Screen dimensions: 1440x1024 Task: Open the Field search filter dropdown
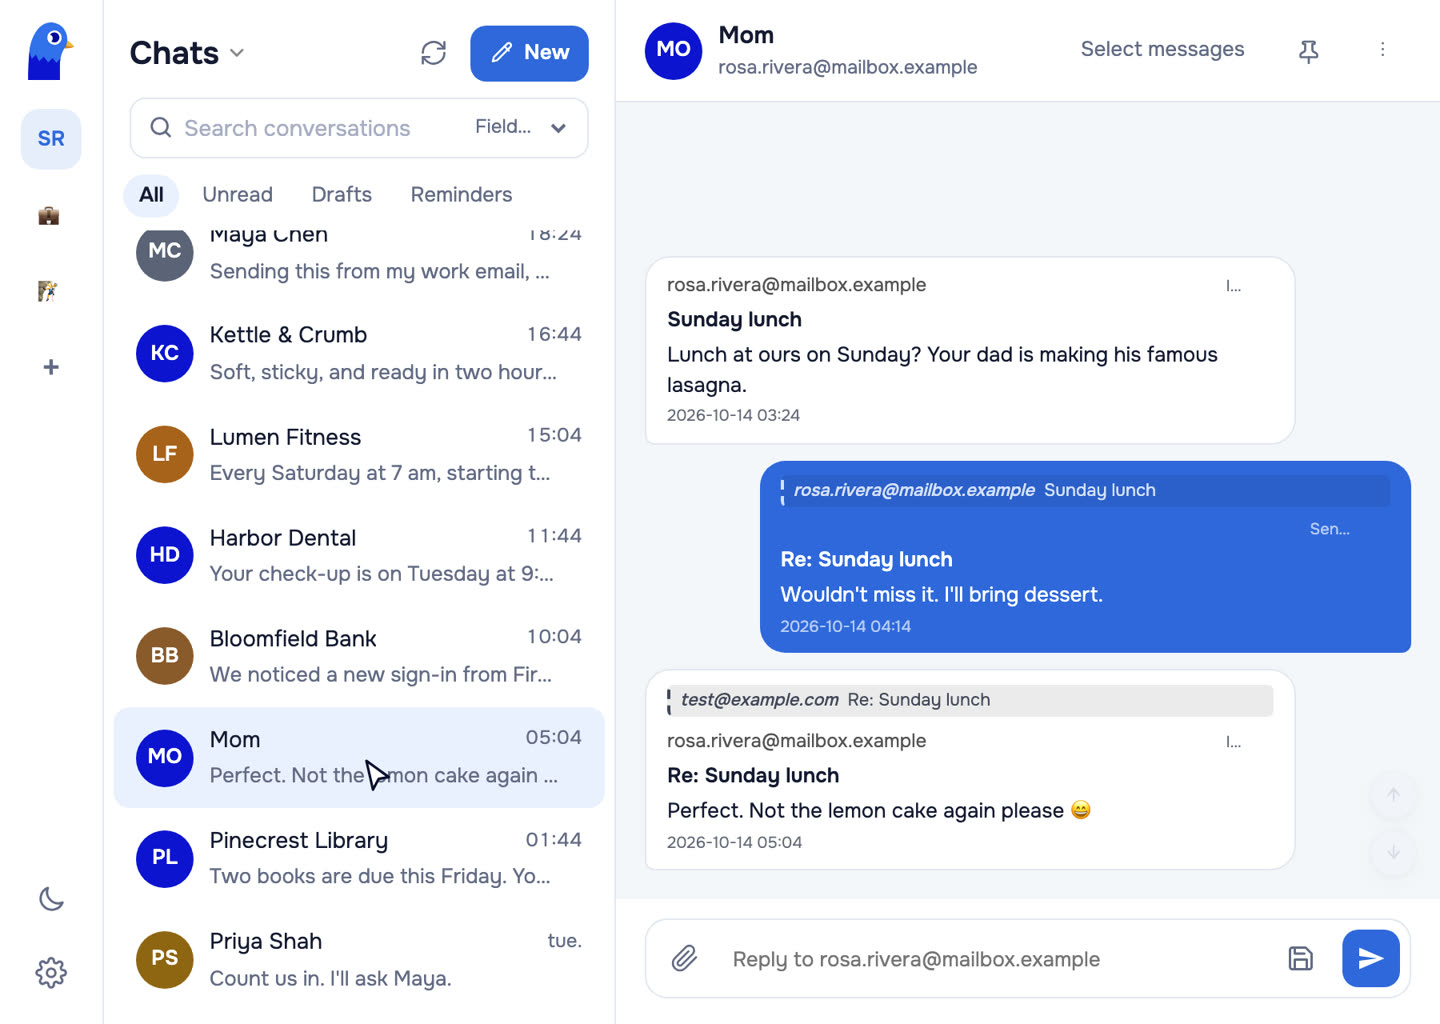pyautogui.click(x=521, y=127)
